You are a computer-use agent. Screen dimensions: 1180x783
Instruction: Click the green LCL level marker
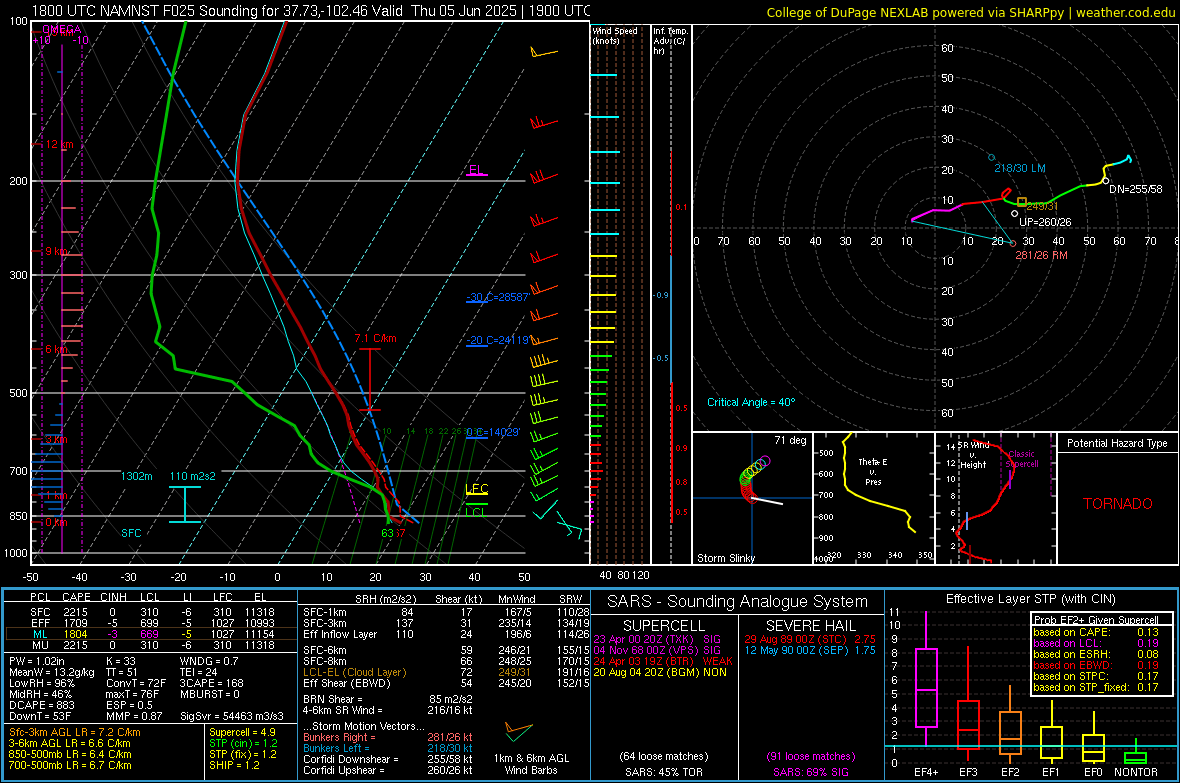coord(475,512)
